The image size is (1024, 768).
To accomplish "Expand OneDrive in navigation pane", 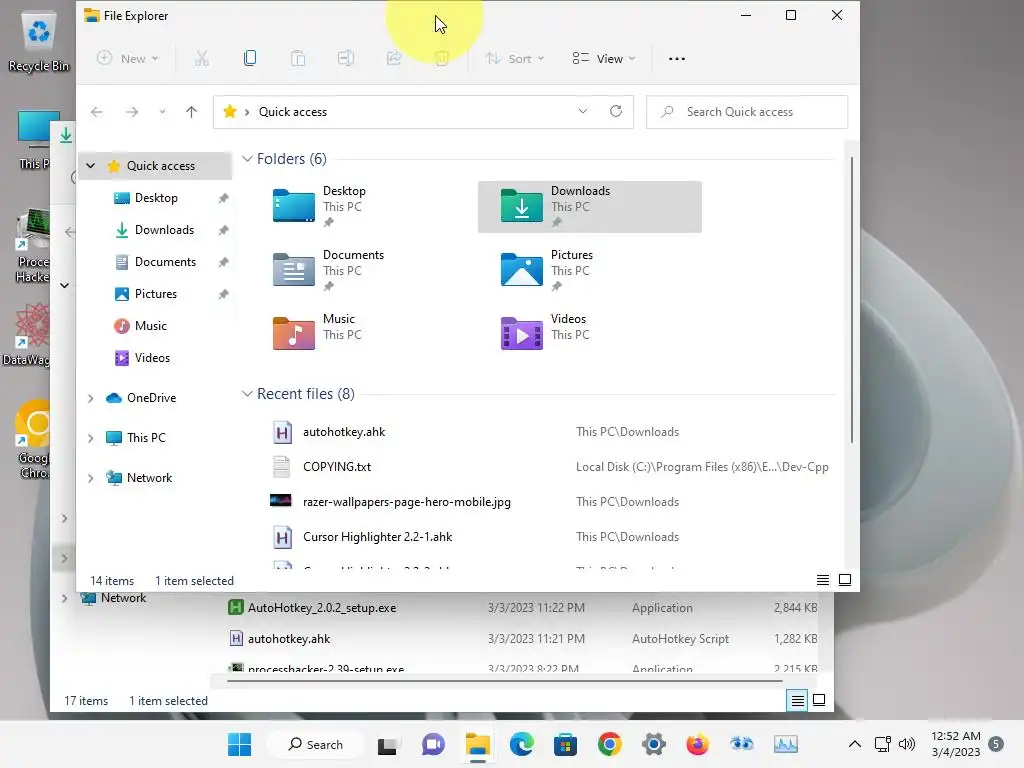I will tap(91, 398).
